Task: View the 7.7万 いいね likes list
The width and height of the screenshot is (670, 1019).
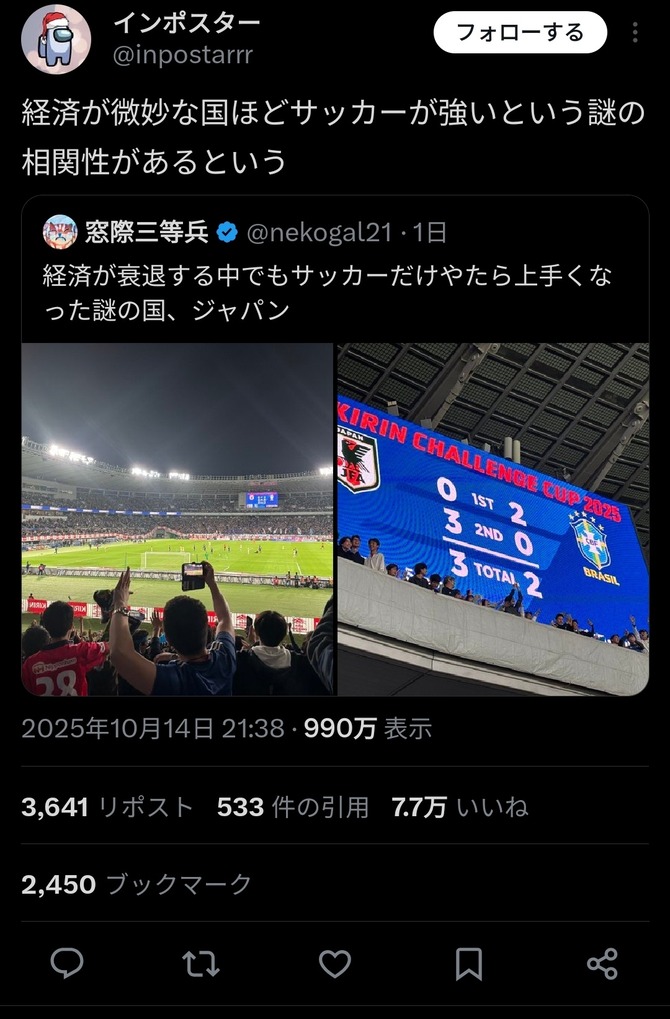Action: 460,807
